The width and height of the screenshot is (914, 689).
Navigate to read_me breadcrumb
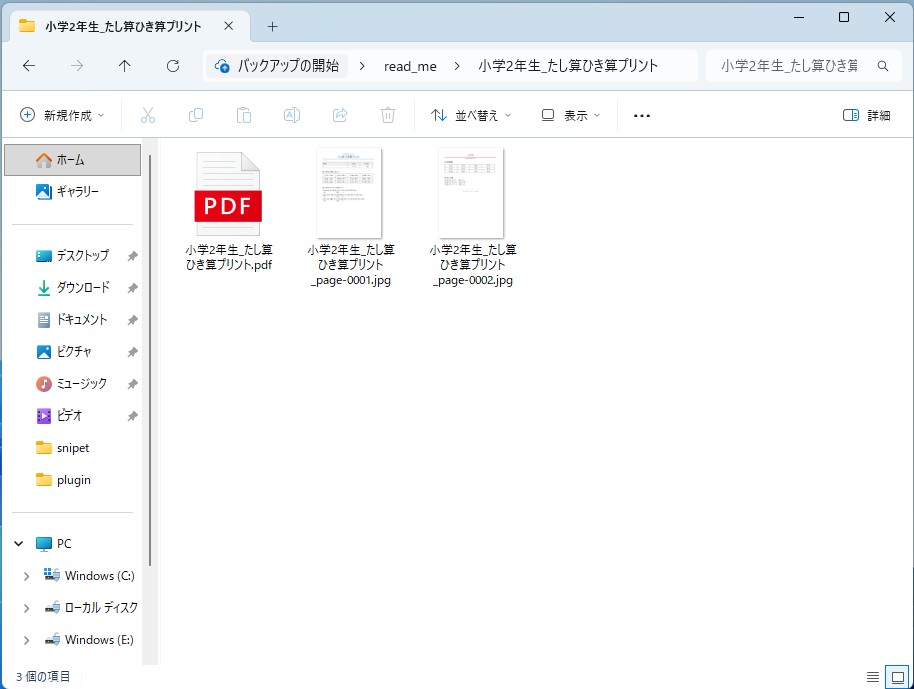pos(410,66)
